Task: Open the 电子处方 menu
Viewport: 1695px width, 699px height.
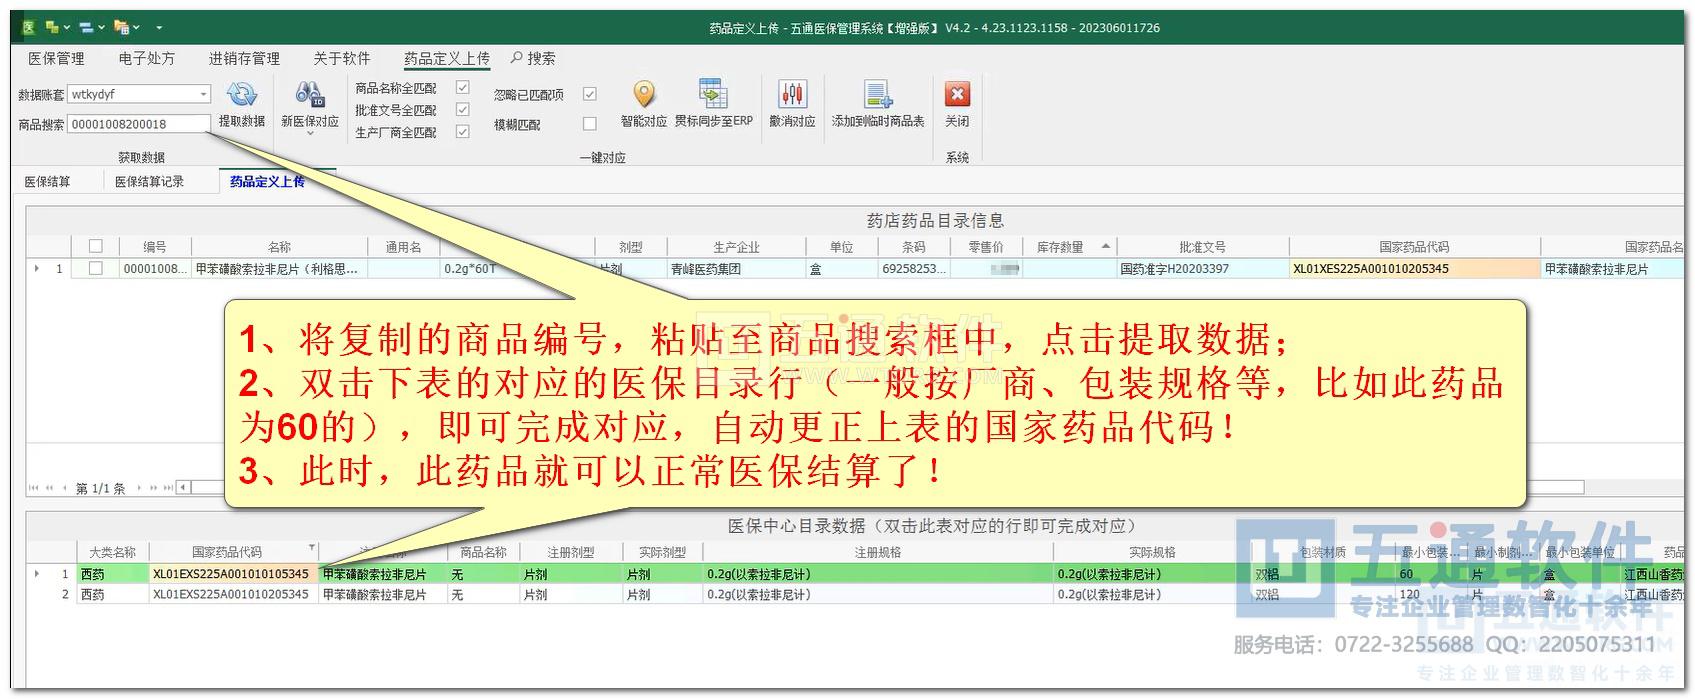Action: point(146,58)
